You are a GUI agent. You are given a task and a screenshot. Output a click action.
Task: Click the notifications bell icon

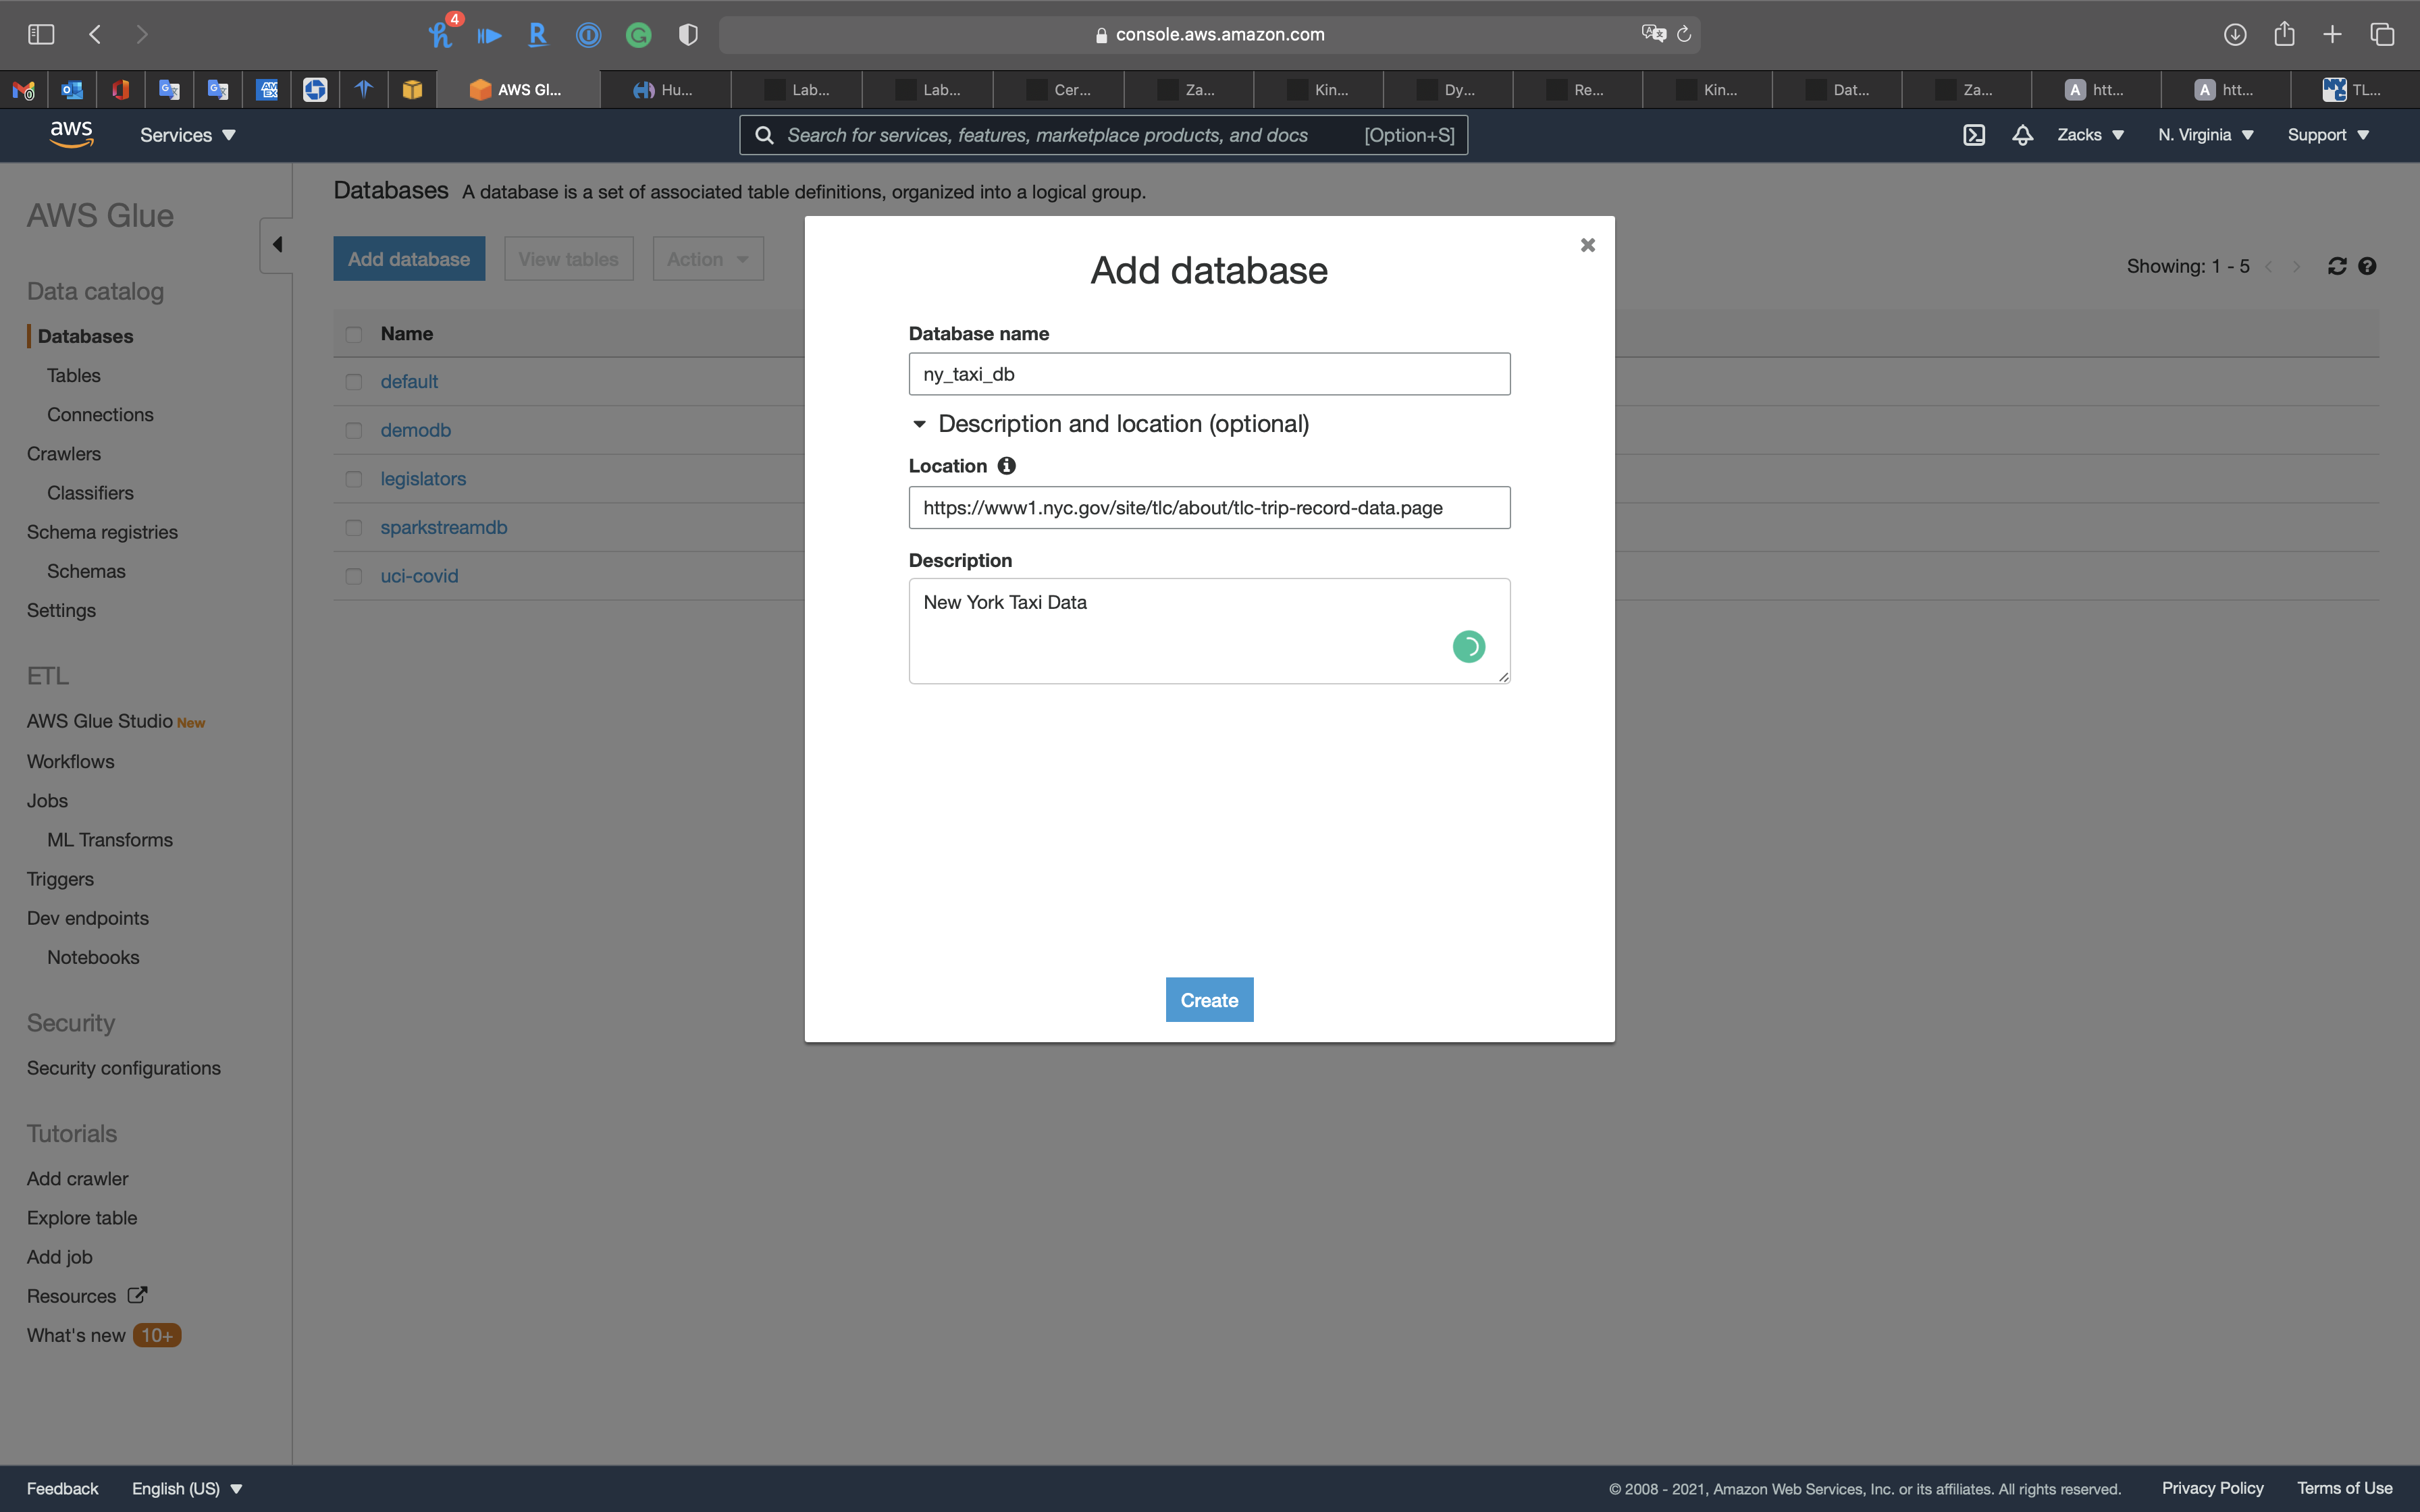[2022, 135]
